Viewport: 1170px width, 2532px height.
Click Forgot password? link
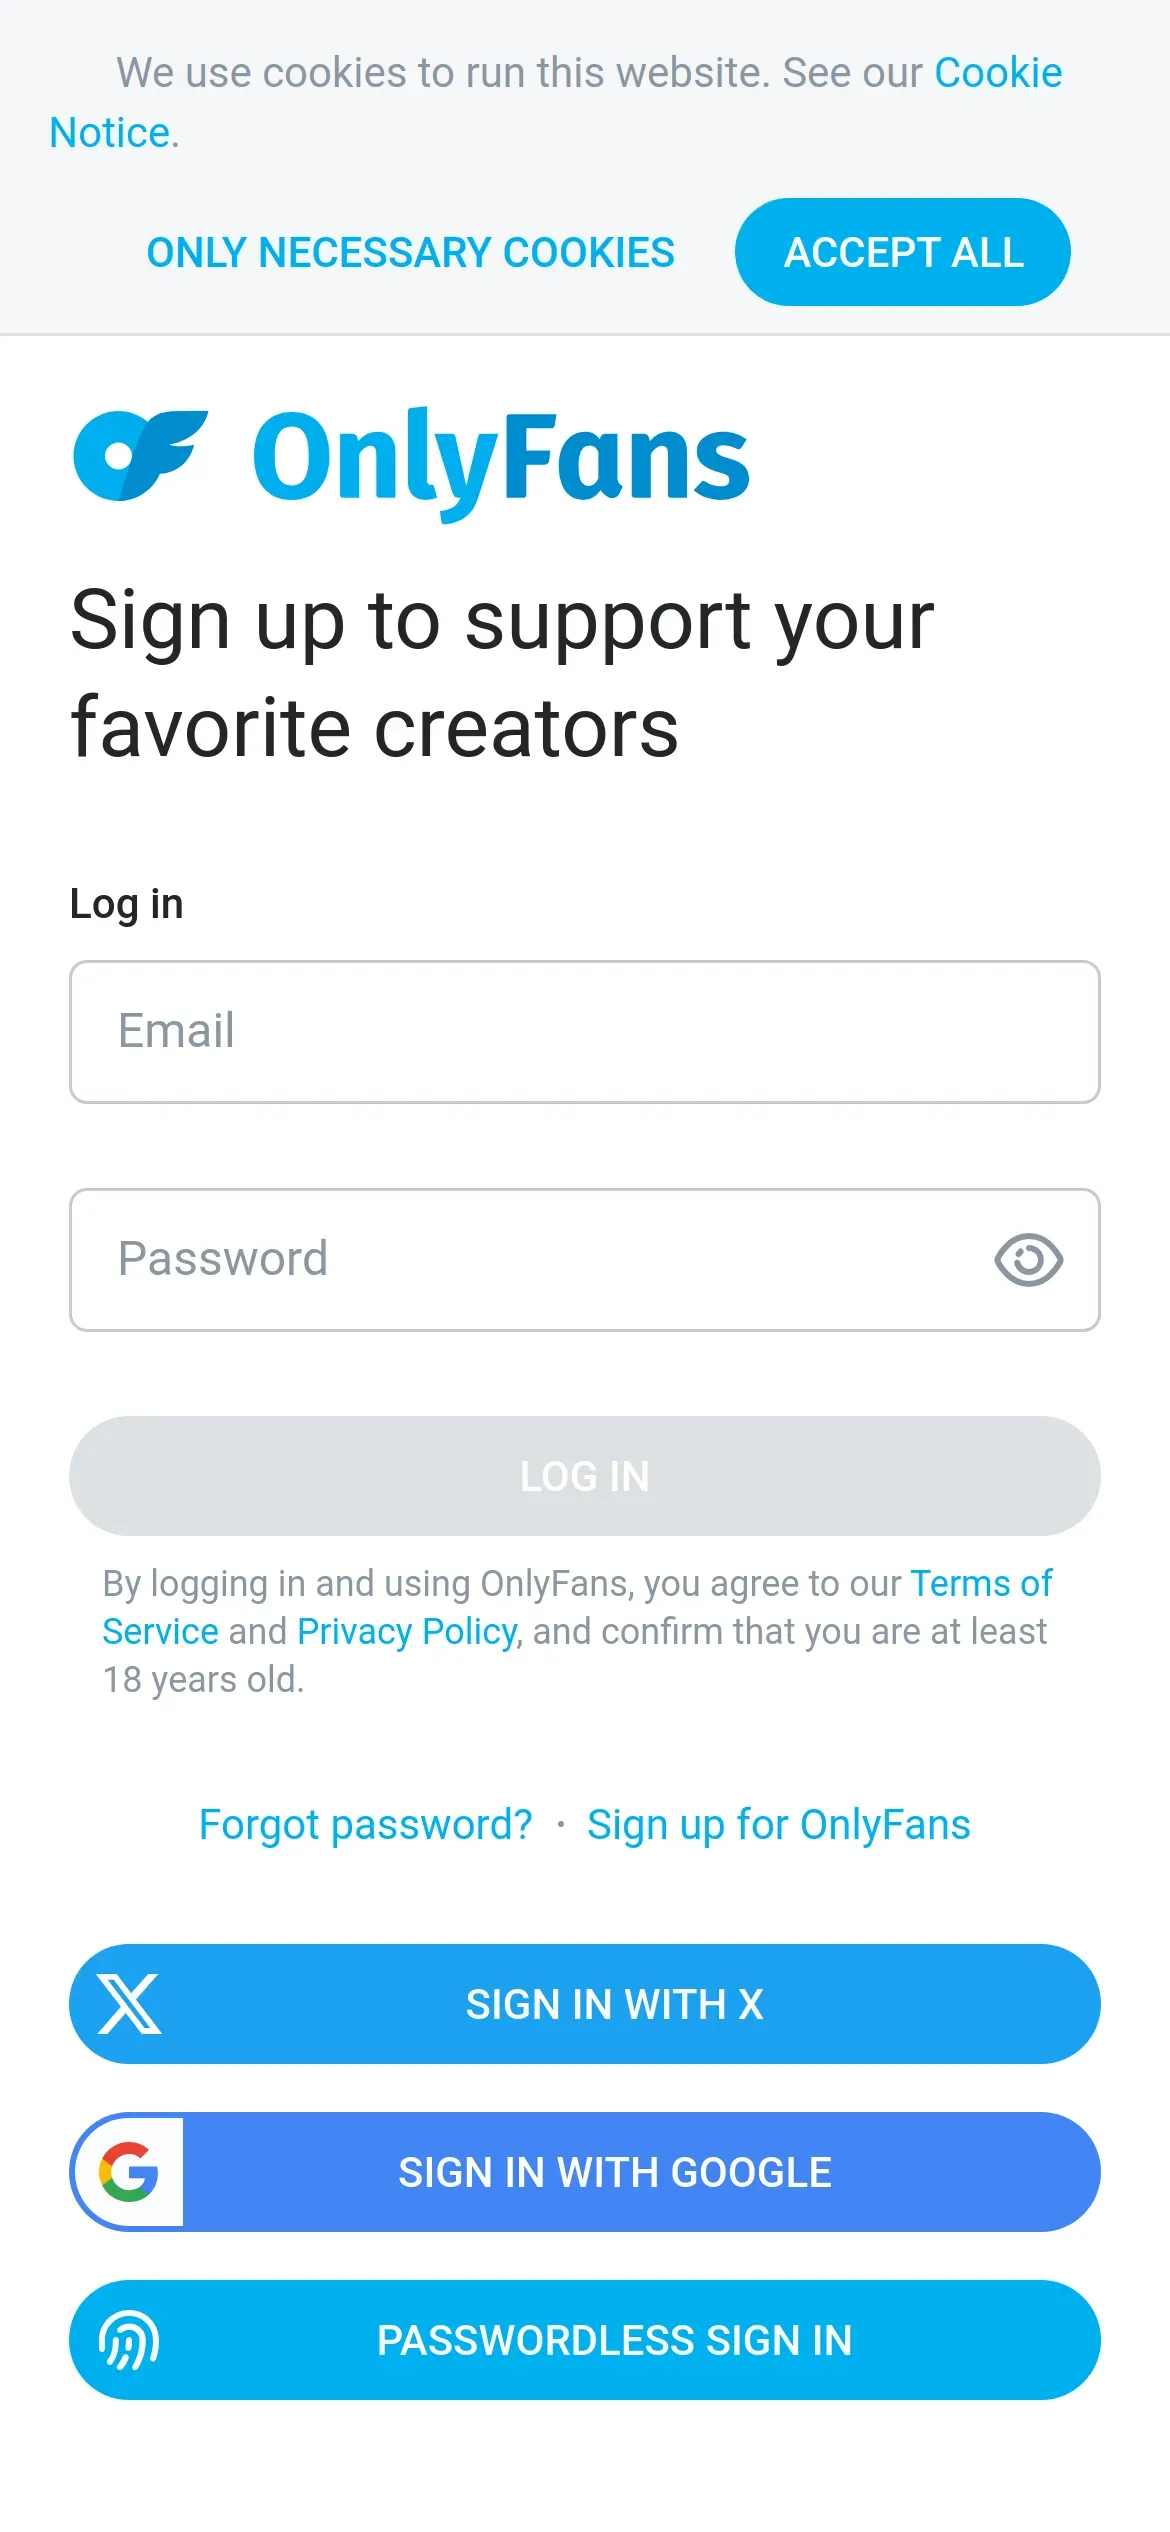[x=366, y=1825]
